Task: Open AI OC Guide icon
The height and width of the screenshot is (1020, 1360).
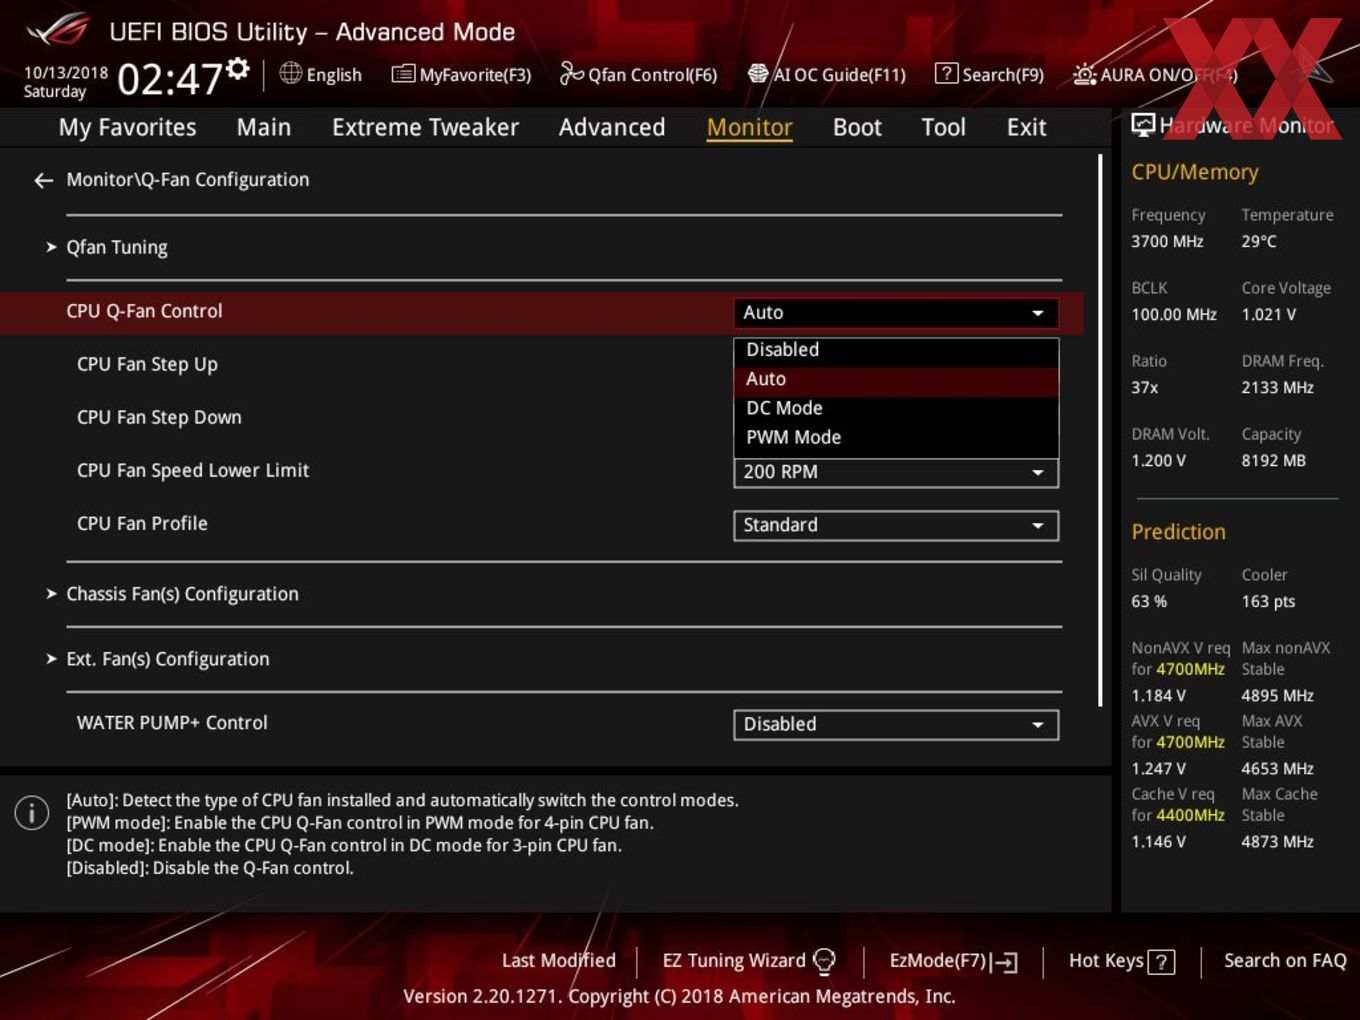Action: point(758,74)
